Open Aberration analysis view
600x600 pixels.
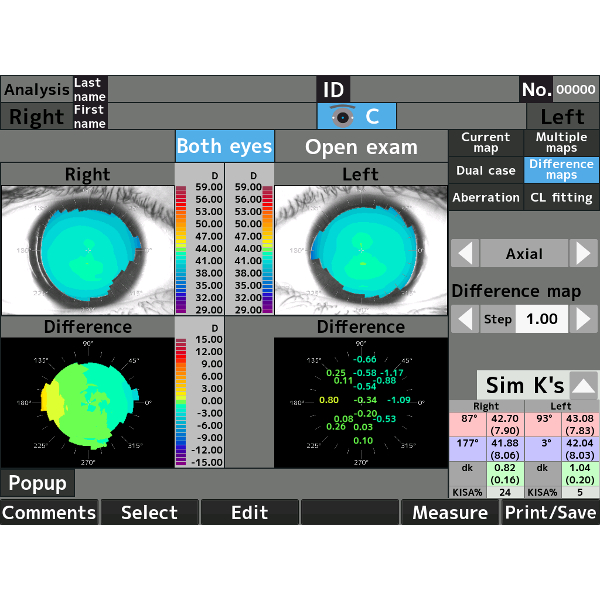(485, 197)
